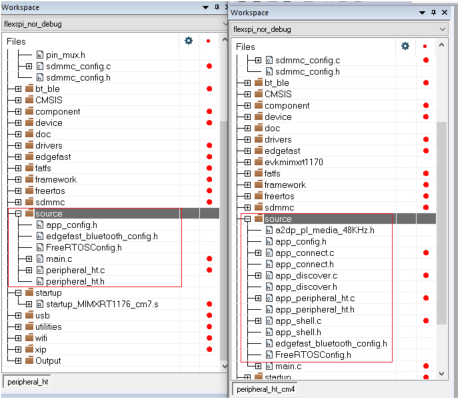Select the evkmimxrt1170 folder
The image size is (460, 399).
[x=294, y=162]
